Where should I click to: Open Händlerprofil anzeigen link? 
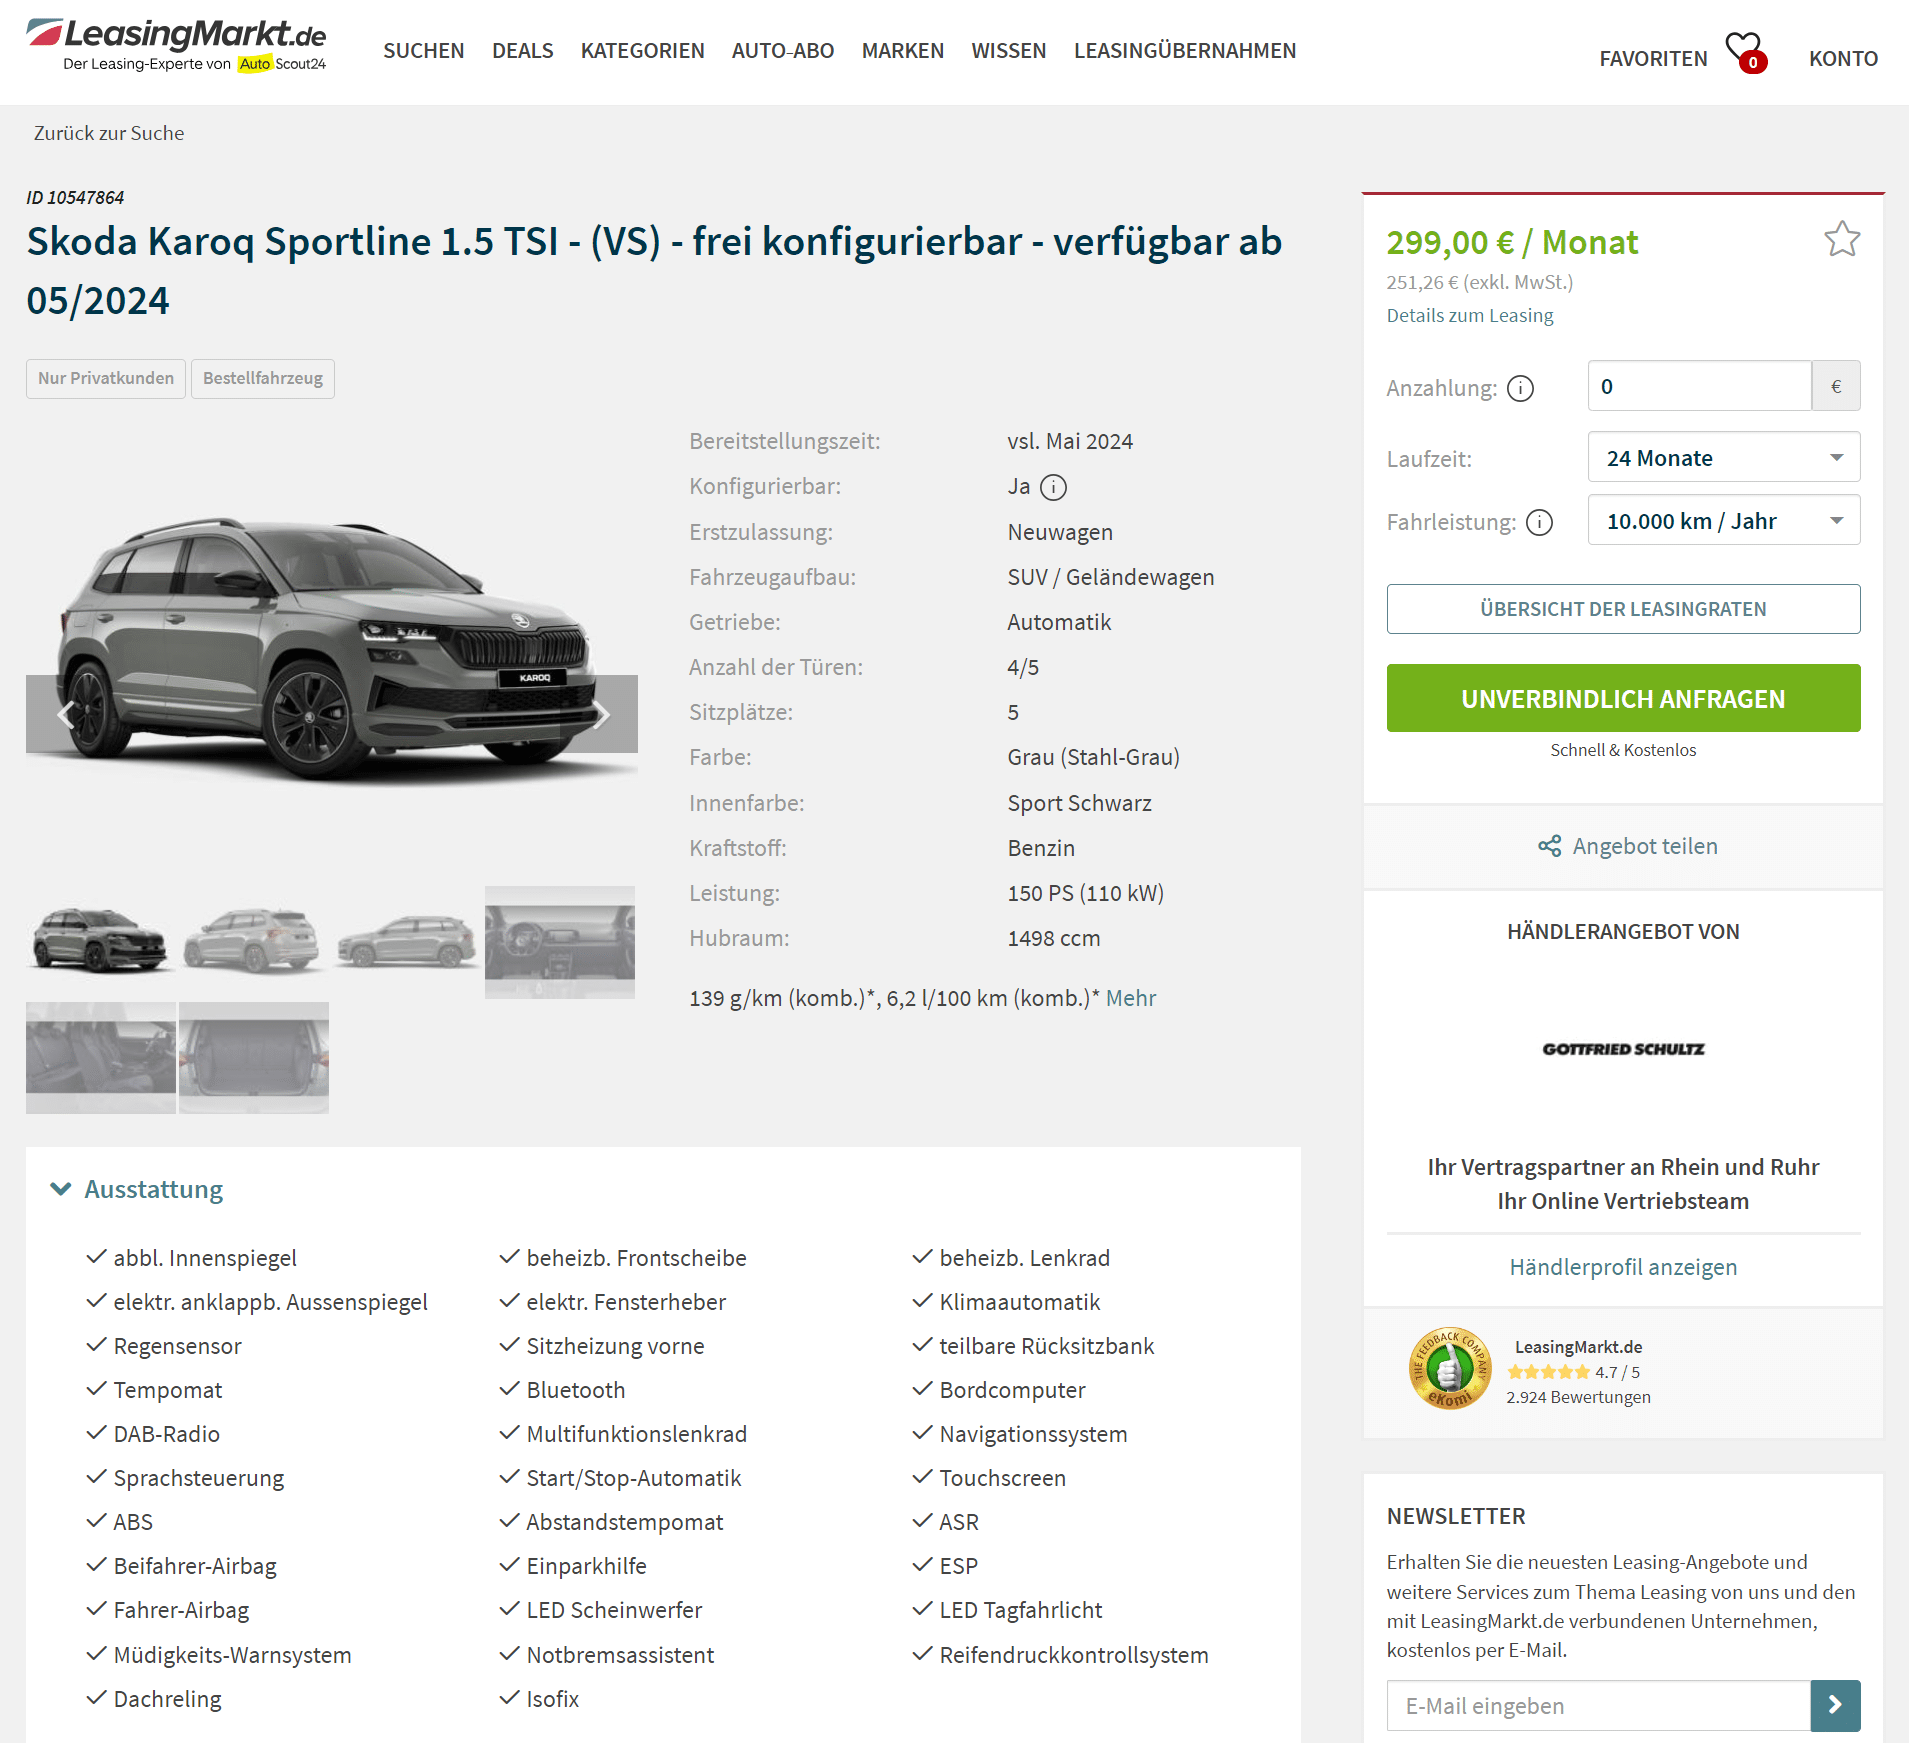pos(1623,1267)
